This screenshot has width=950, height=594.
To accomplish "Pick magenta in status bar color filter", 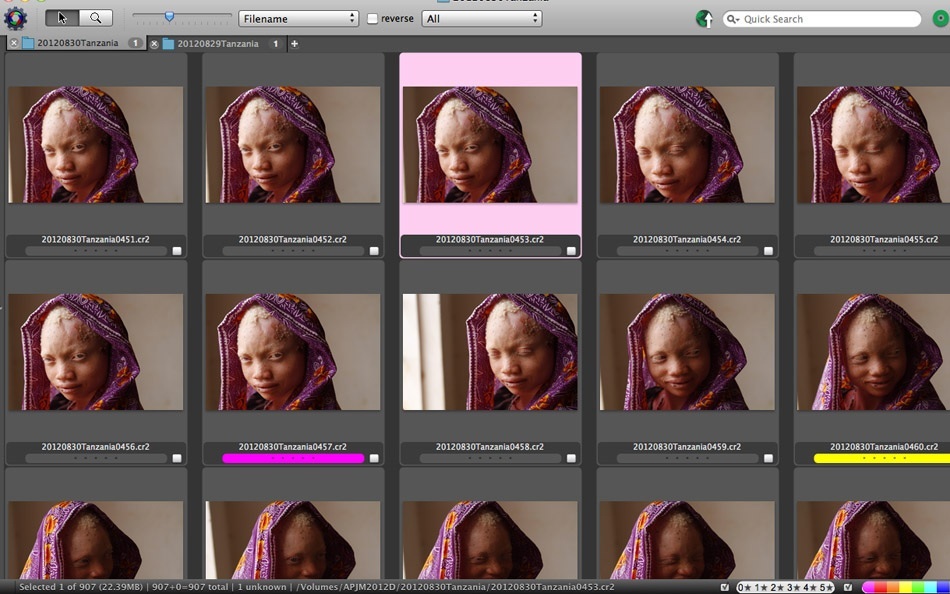I will [x=869, y=587].
